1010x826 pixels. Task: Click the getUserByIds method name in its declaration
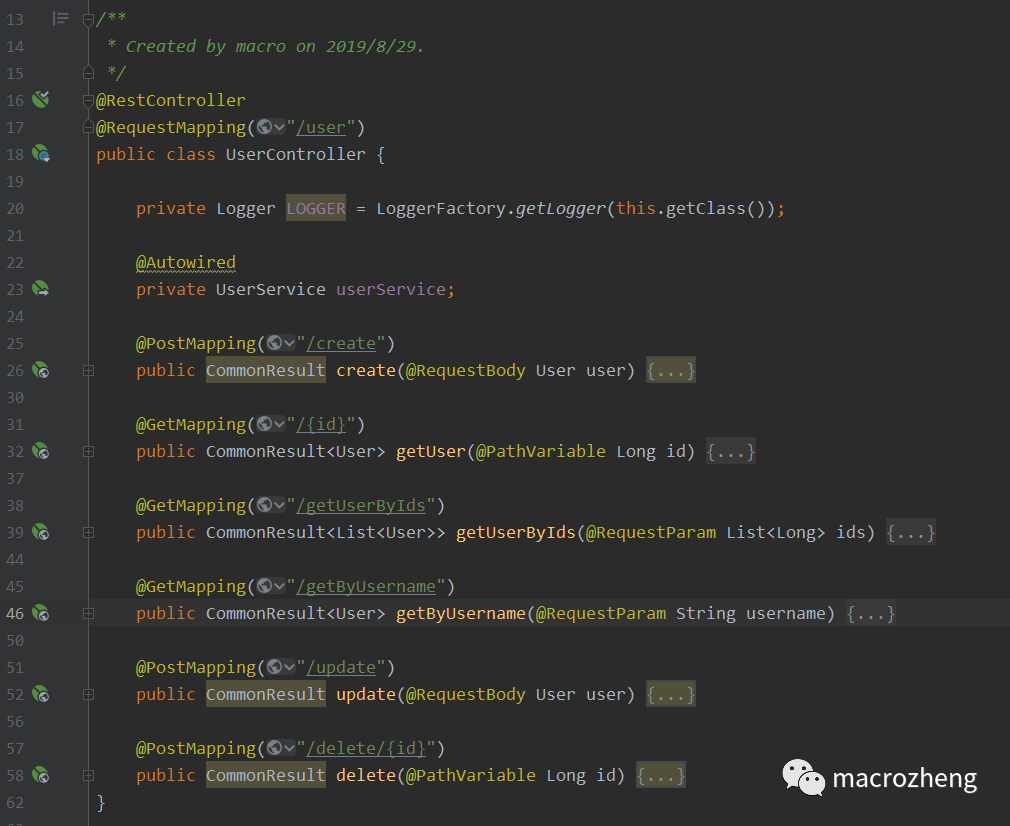[x=515, y=533]
